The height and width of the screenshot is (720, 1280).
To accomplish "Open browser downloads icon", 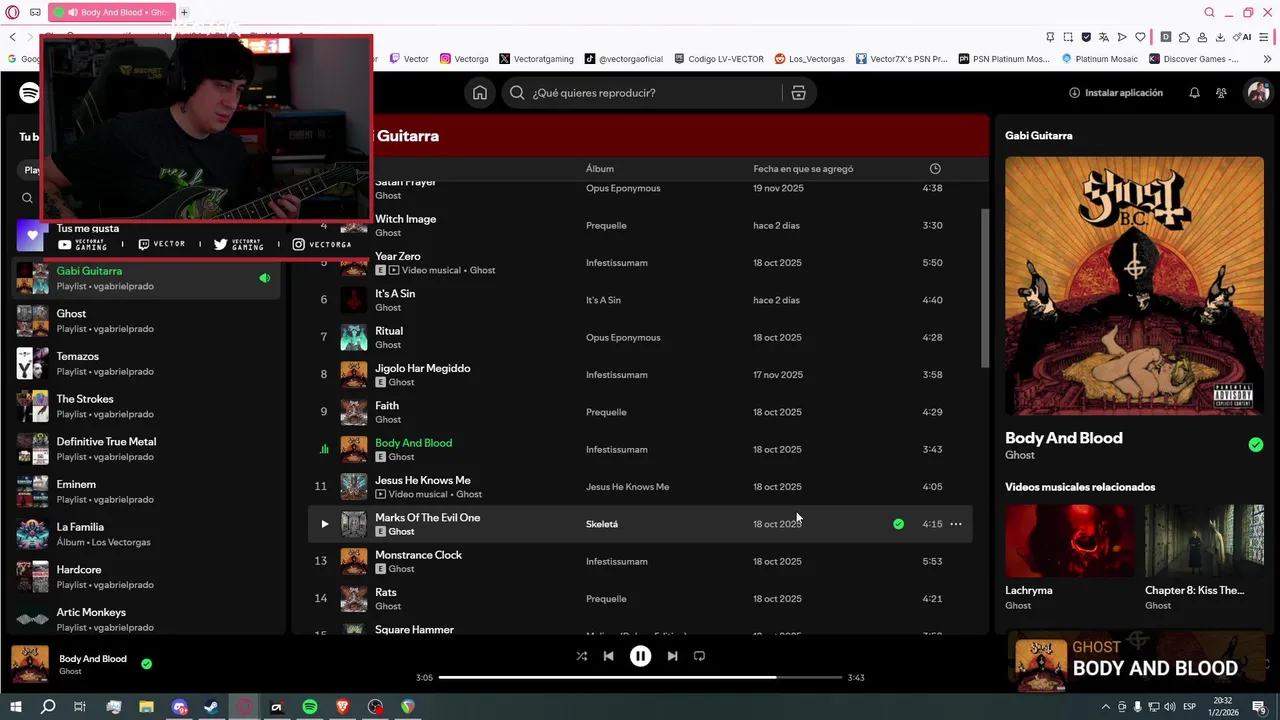I will pos(1220,37).
